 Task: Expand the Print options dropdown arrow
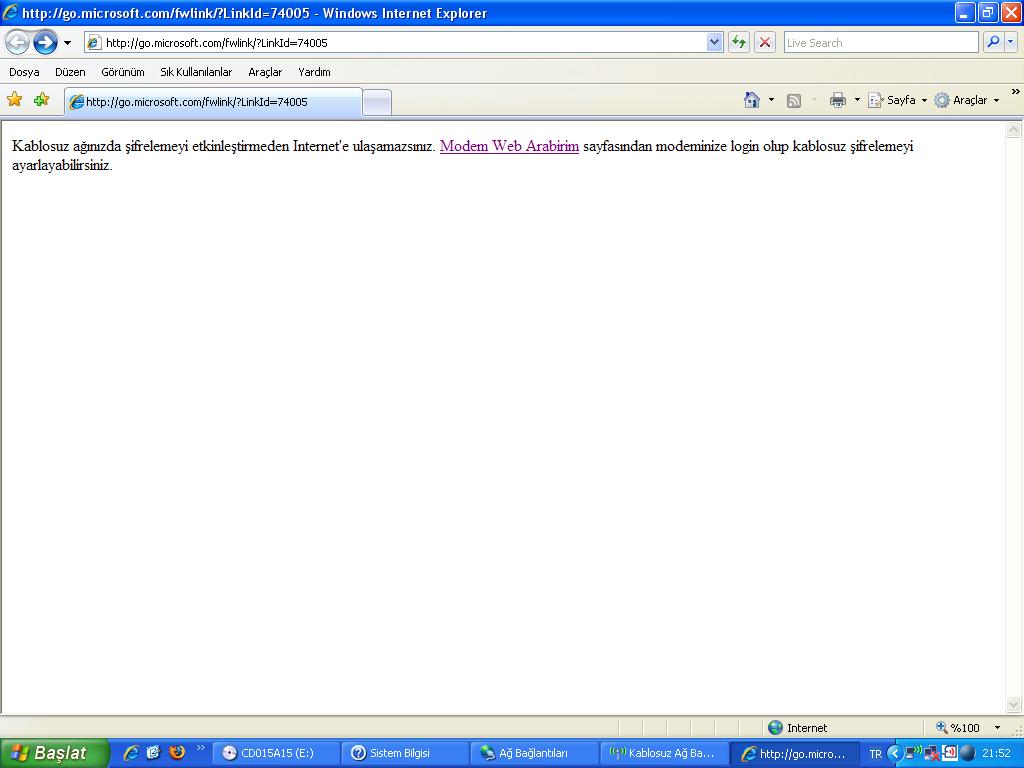coord(857,100)
